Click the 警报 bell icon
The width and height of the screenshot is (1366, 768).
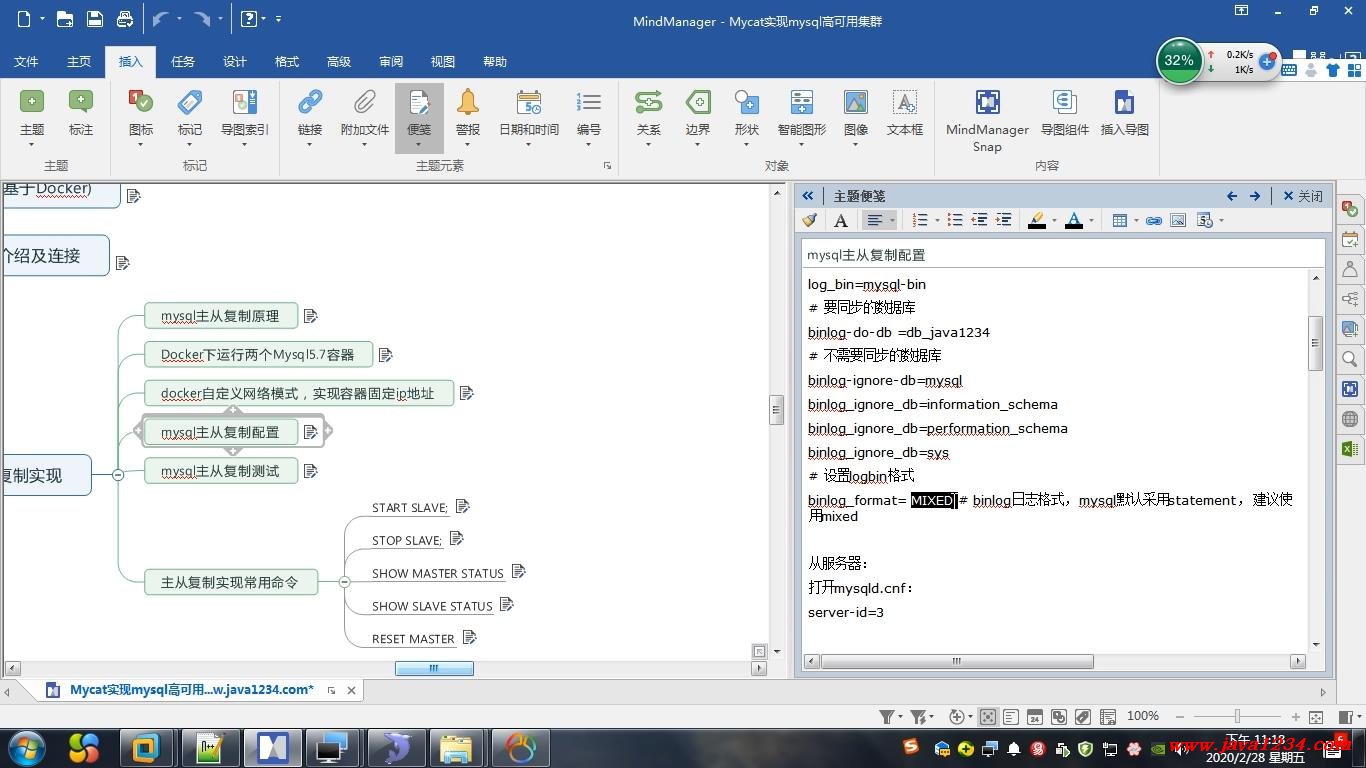[468, 102]
